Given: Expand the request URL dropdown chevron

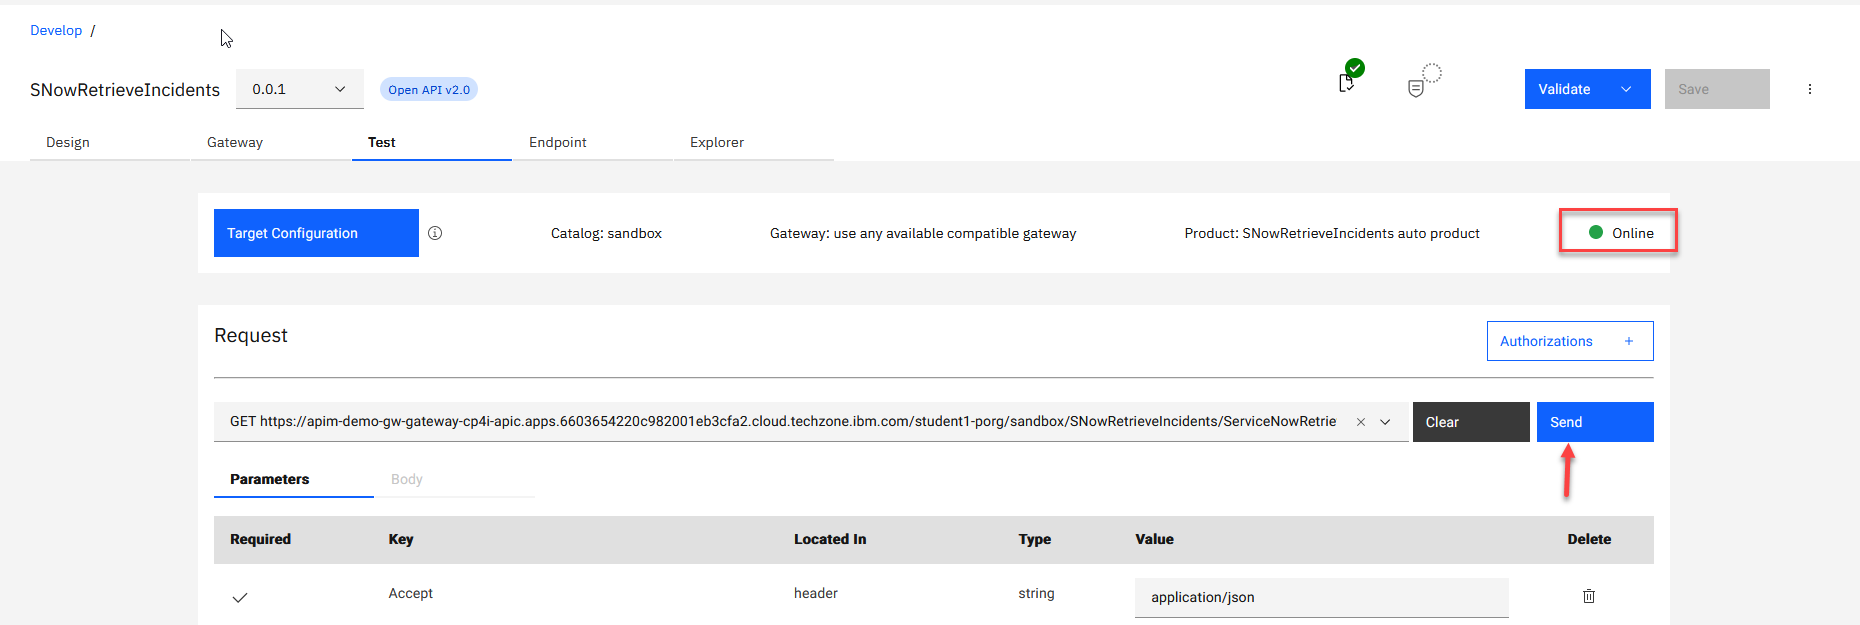Looking at the screenshot, I should (x=1385, y=422).
